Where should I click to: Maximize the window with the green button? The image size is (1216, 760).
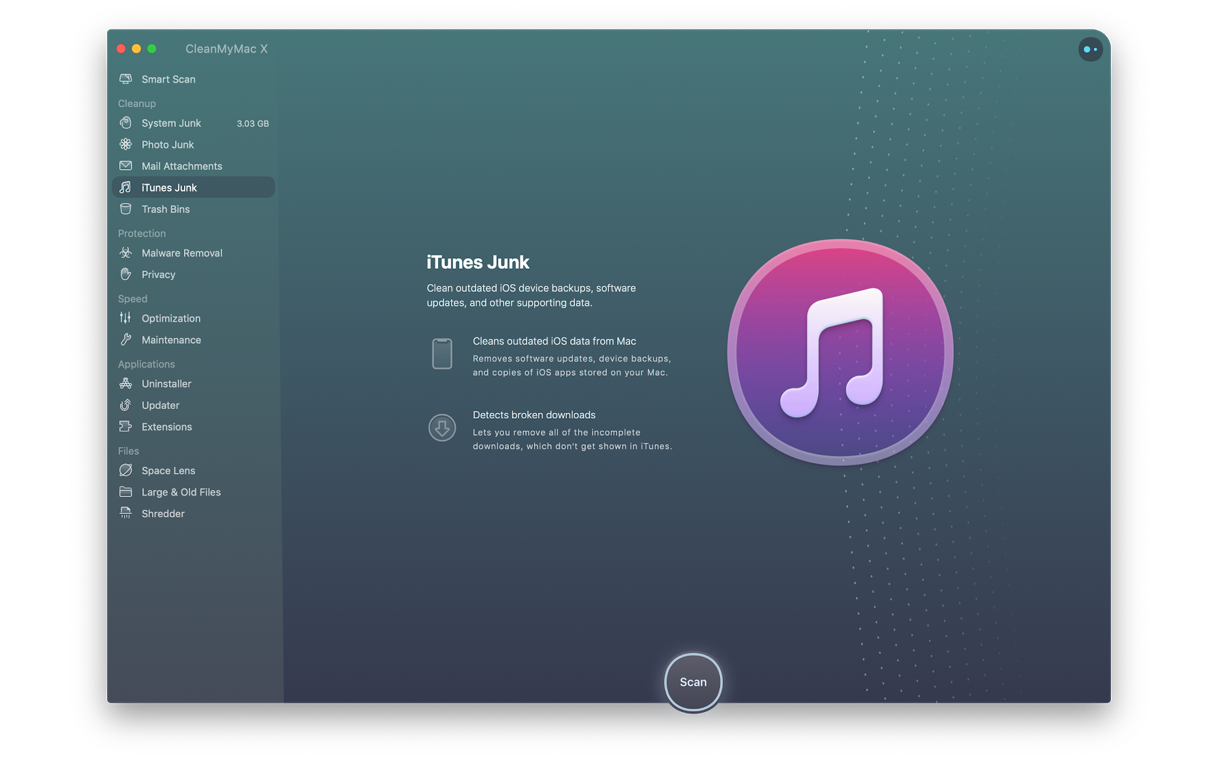pos(152,49)
